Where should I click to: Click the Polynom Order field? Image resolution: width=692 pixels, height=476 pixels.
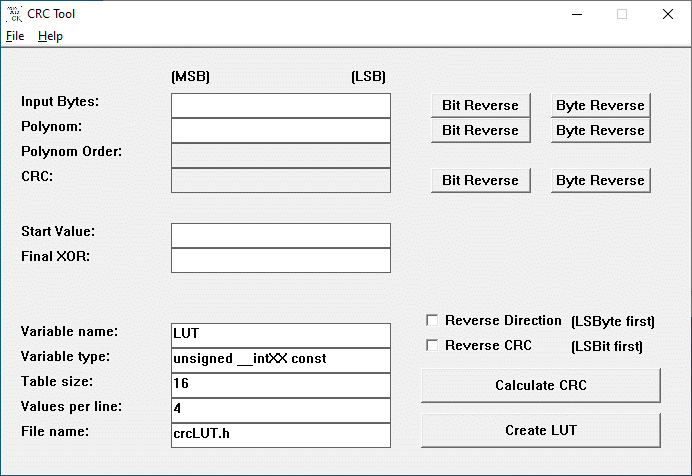[x=281, y=155]
